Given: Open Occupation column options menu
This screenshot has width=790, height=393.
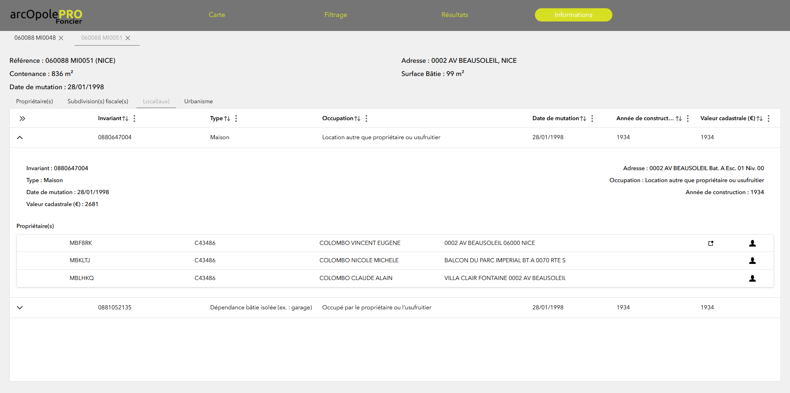Looking at the screenshot, I should pyautogui.click(x=366, y=118).
